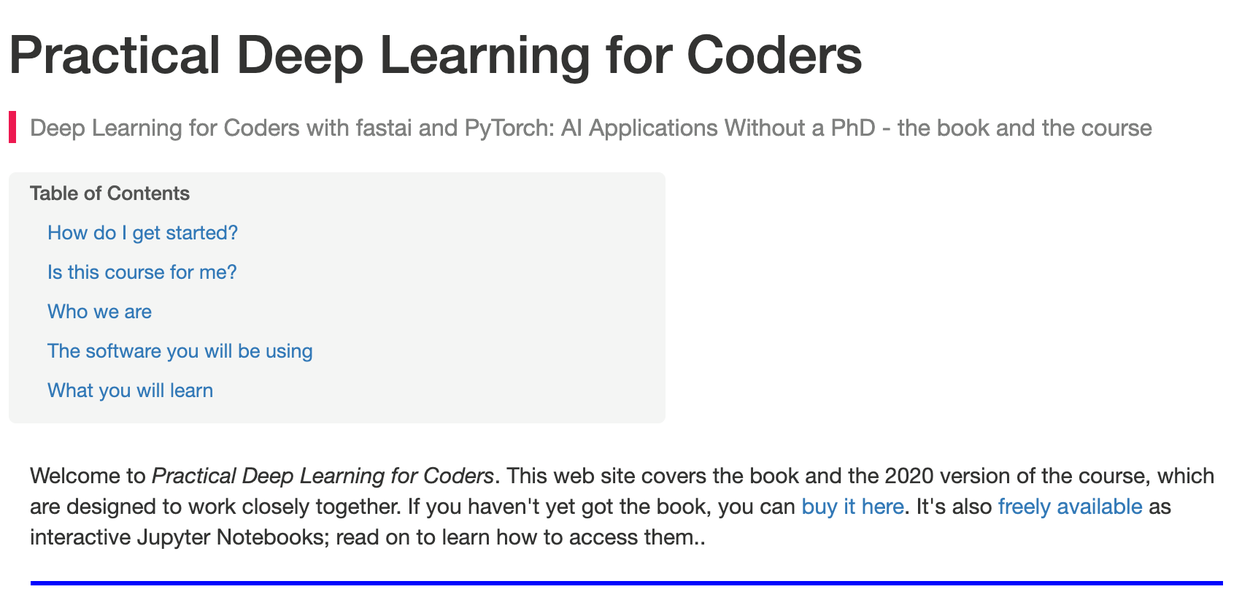Viewport: 1242px width, 600px height.
Task: Click the blue horizontal divider line
Action: tap(626, 582)
